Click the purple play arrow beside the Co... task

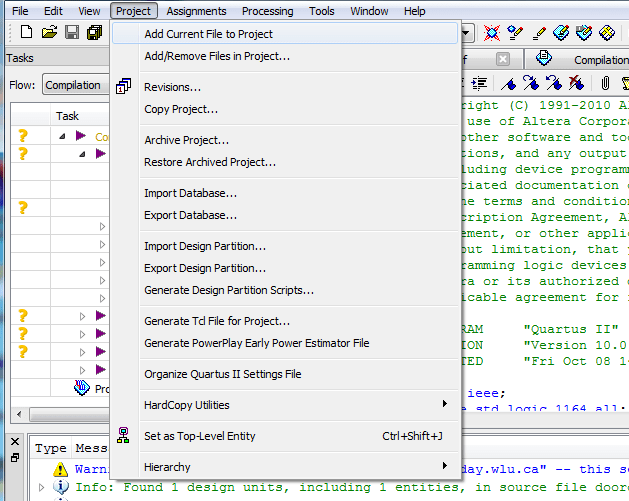(81, 136)
